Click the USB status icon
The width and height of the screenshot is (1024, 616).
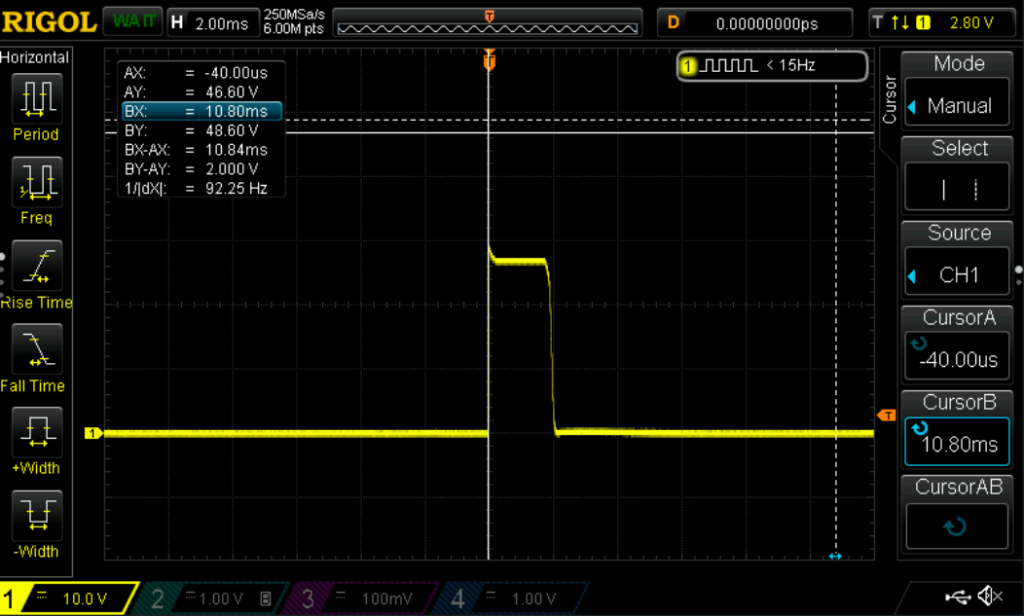click(x=959, y=597)
